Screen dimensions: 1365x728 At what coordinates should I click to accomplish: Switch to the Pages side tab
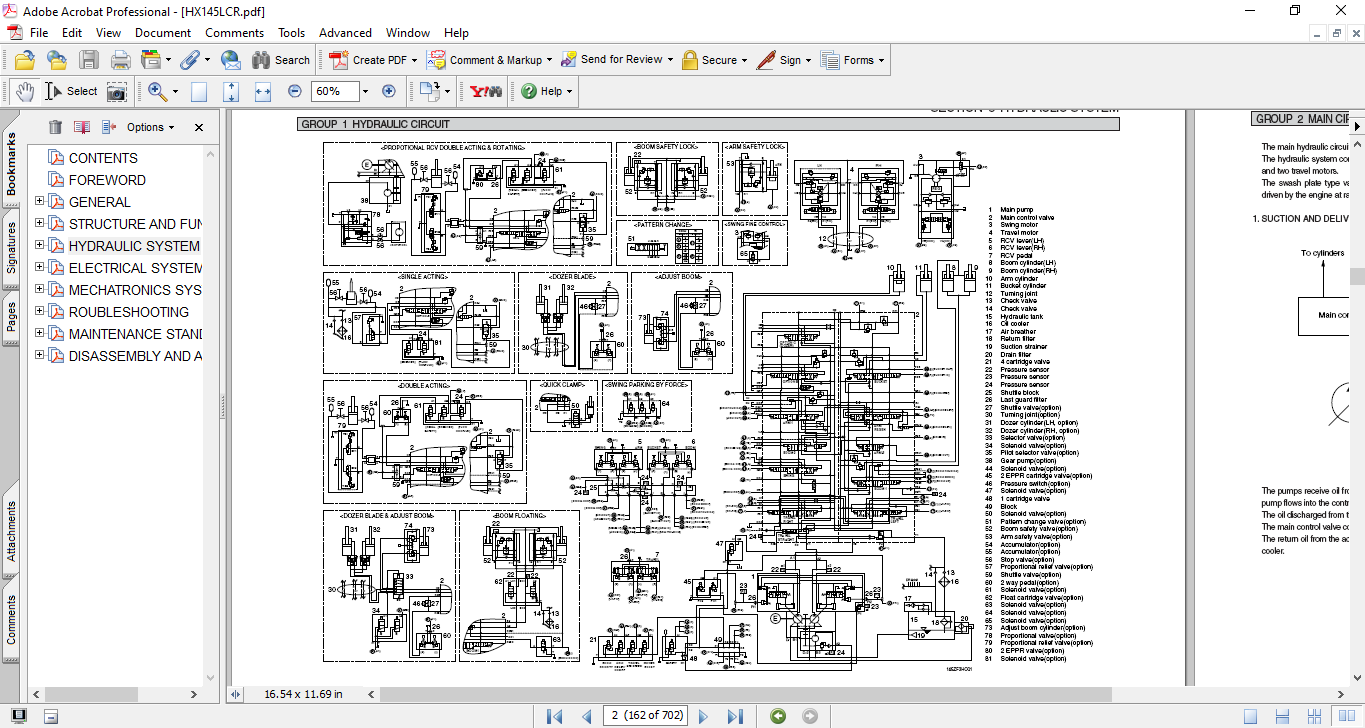[x=11, y=317]
